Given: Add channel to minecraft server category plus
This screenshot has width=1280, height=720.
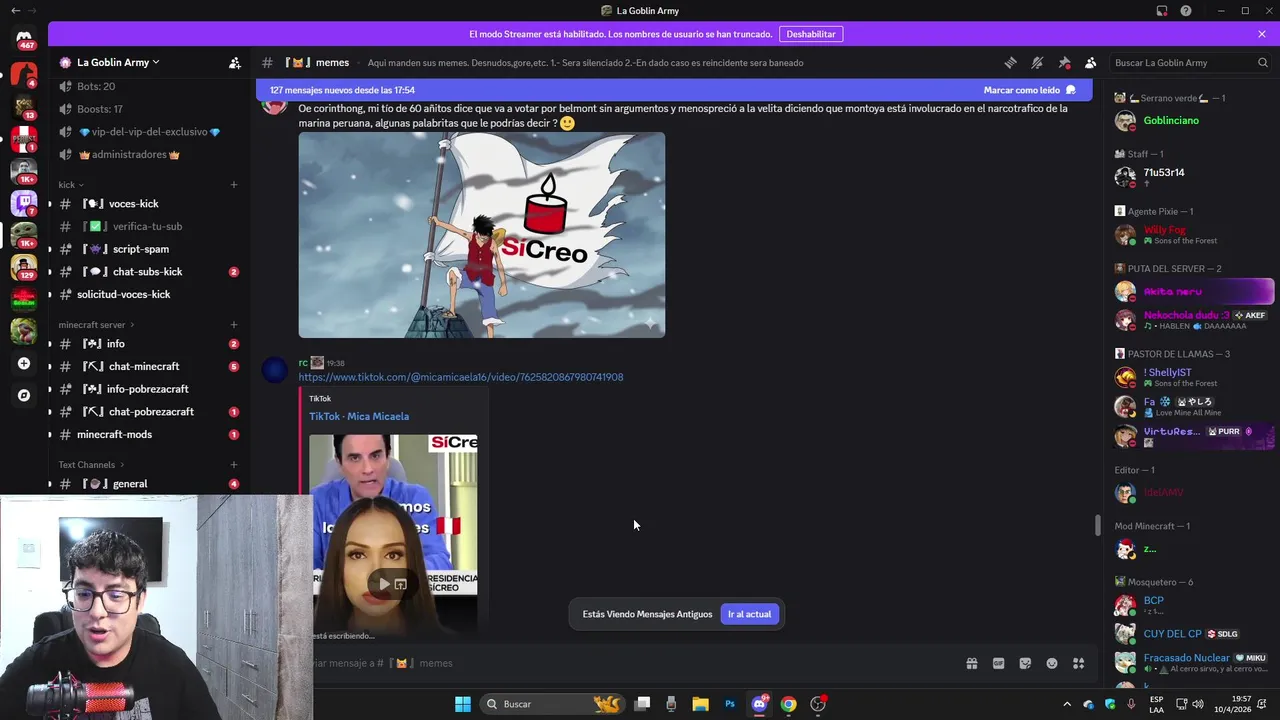Looking at the screenshot, I should pyautogui.click(x=234, y=325).
